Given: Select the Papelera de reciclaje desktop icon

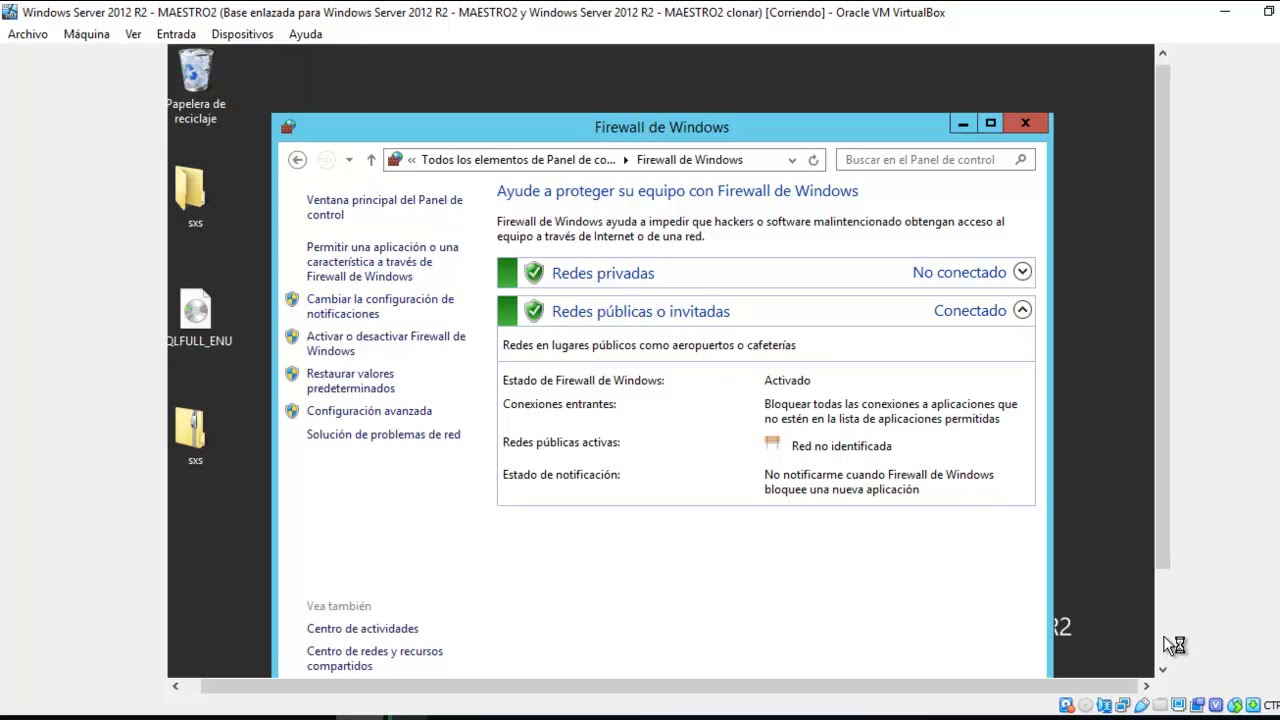Looking at the screenshot, I should coord(195,85).
